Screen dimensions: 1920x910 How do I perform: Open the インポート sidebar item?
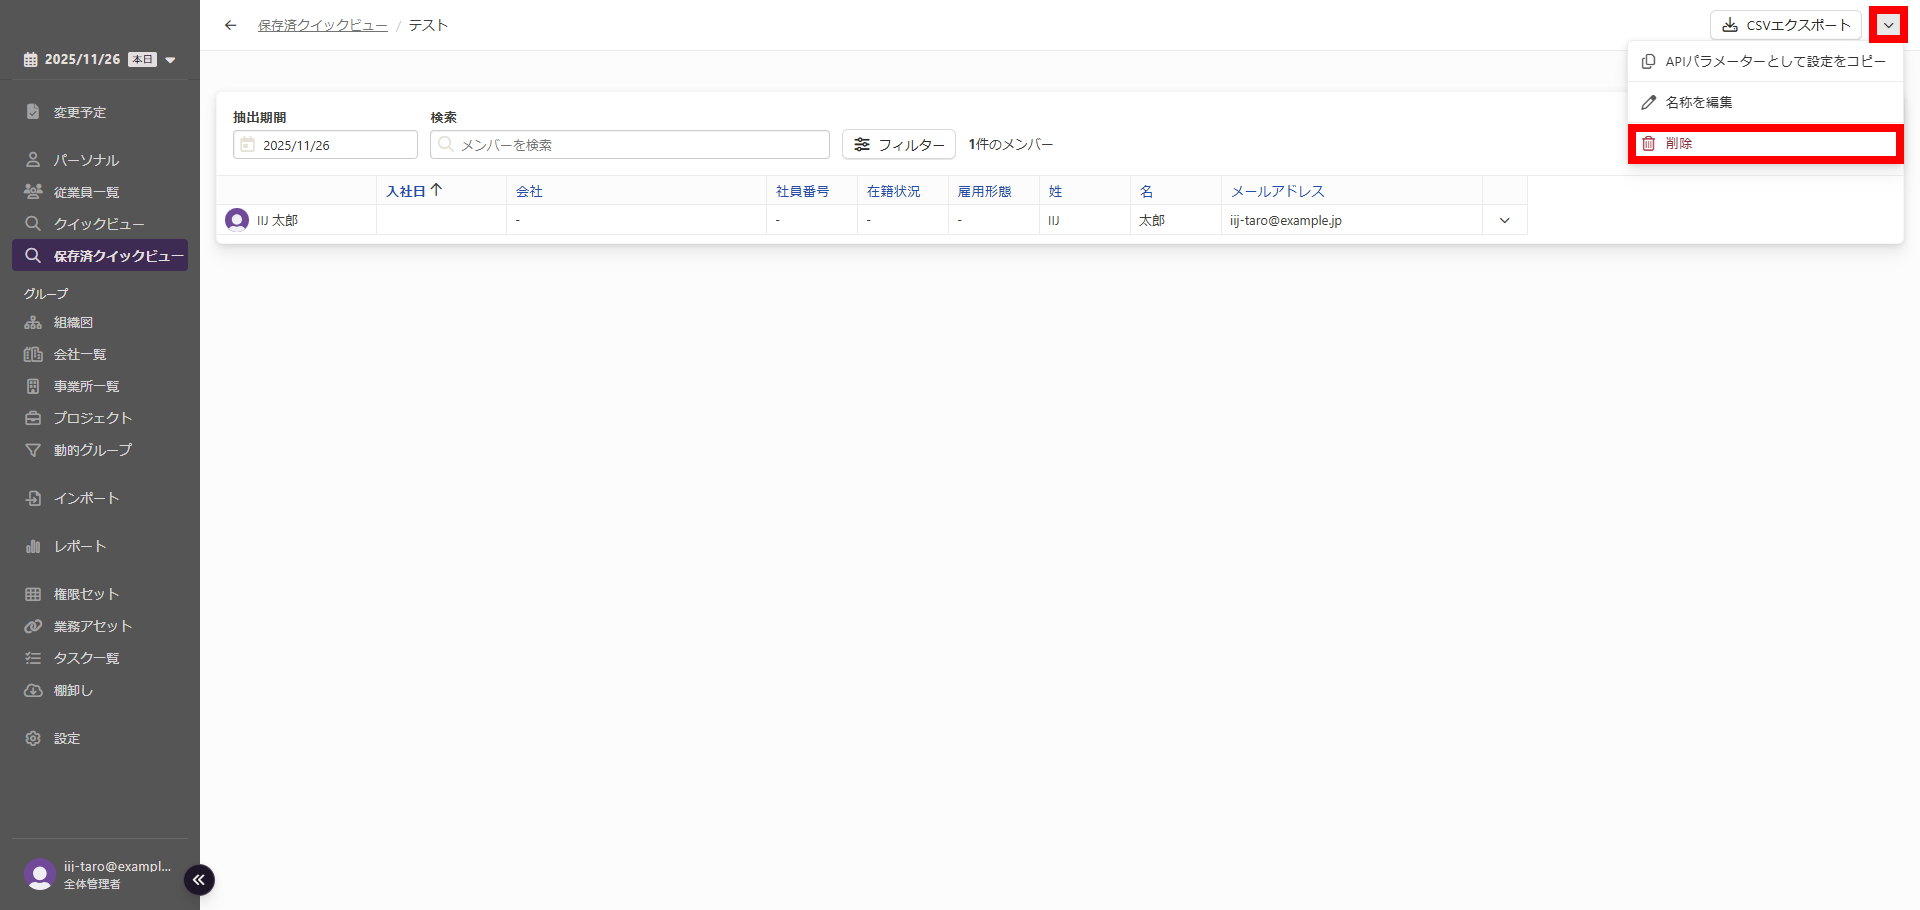pos(86,498)
